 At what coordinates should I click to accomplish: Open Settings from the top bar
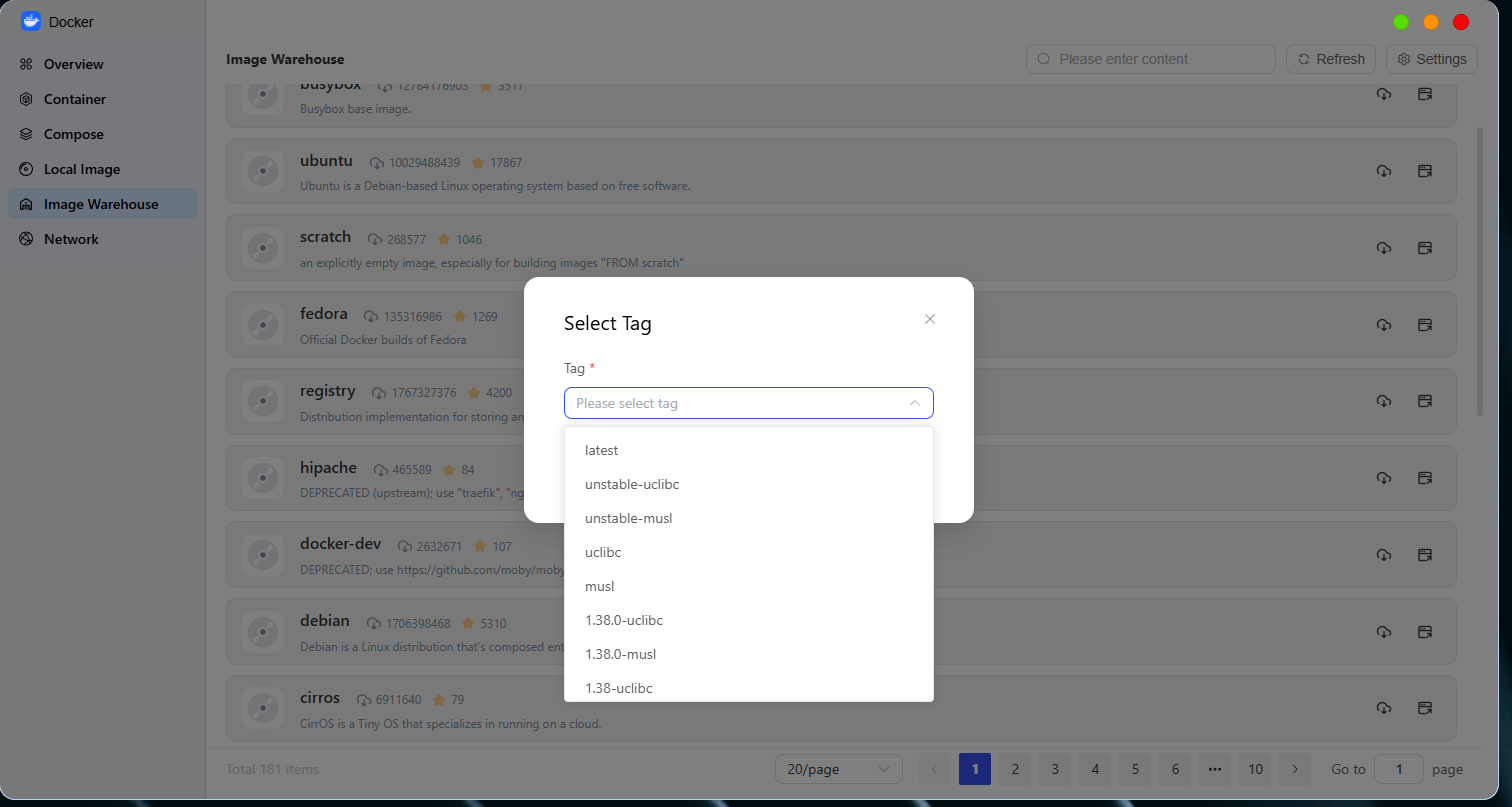[1432, 59]
